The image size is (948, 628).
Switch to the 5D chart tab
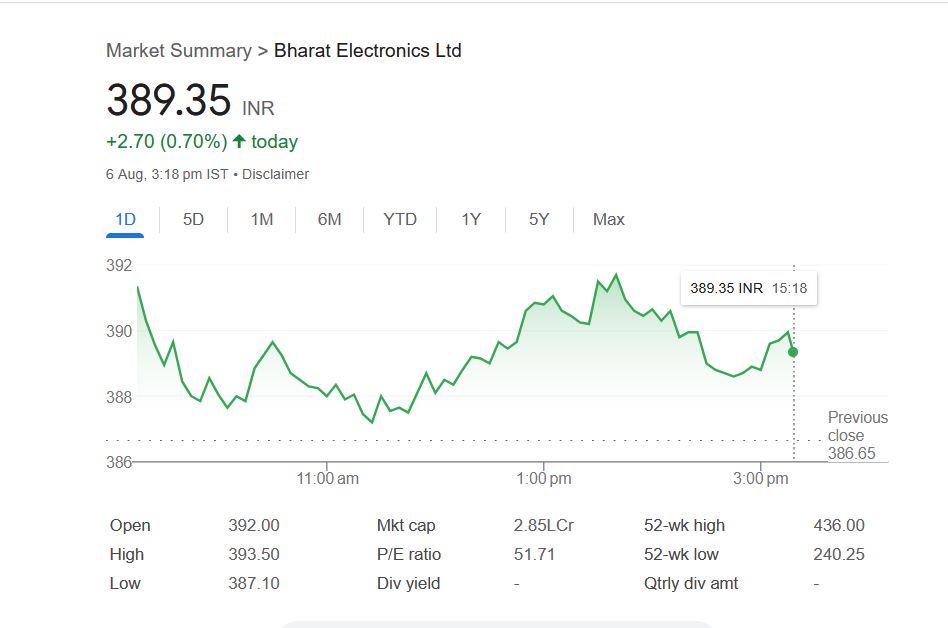click(x=193, y=220)
